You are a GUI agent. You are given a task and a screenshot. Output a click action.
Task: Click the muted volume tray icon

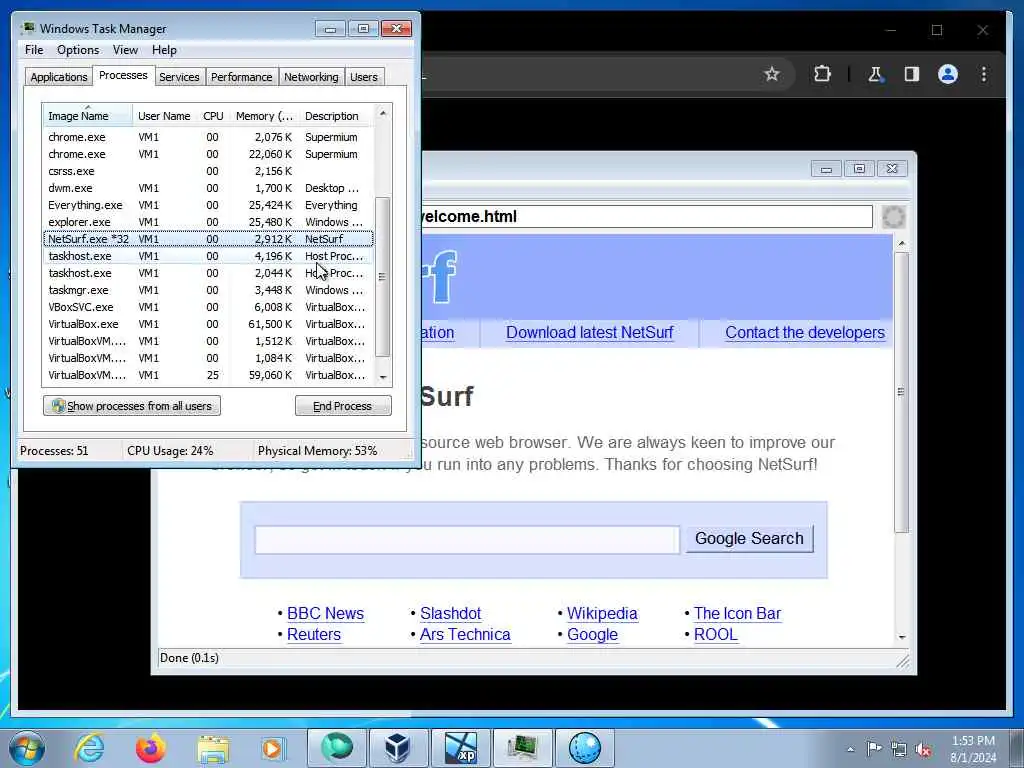[923, 749]
